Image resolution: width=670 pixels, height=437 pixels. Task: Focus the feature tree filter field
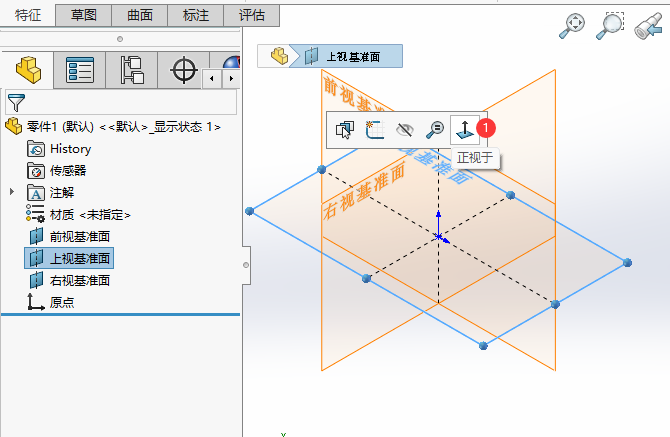tap(121, 102)
